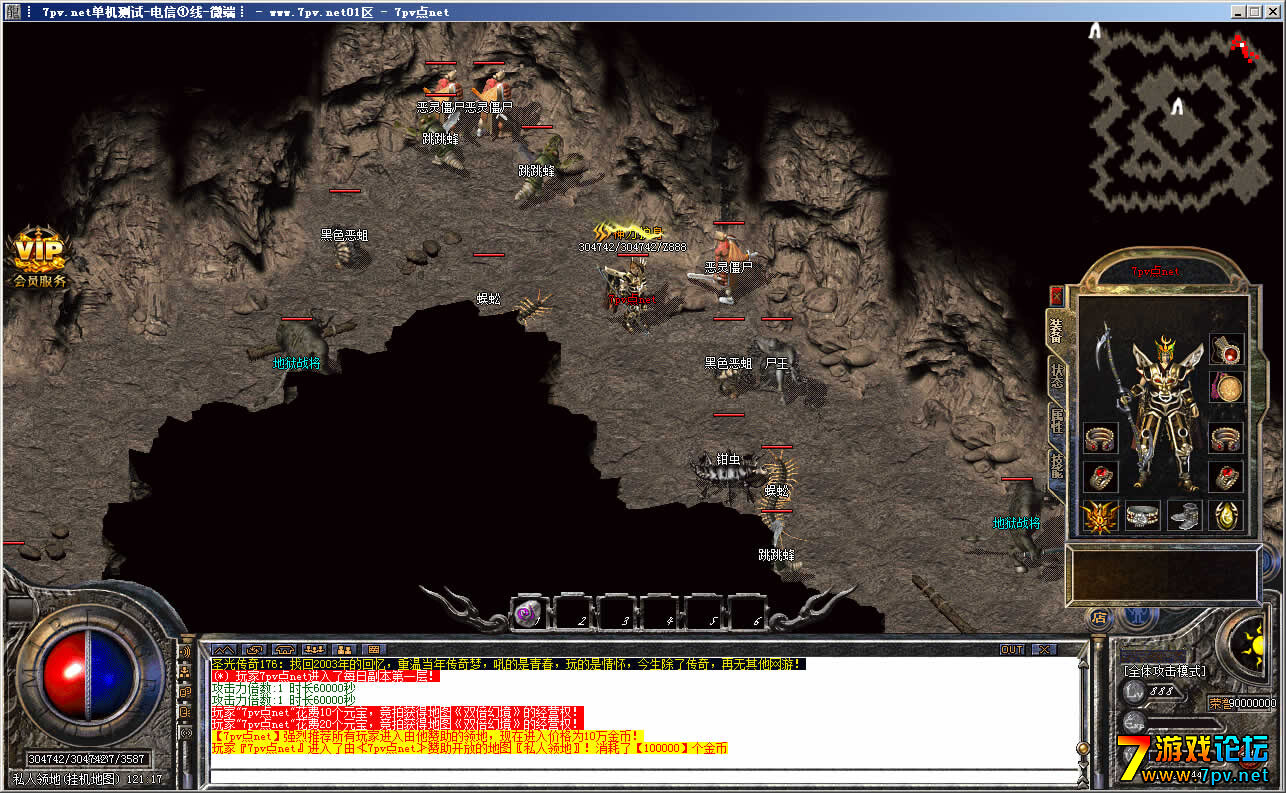
Task: Switch to the 状态 status tab
Action: [x=1057, y=376]
